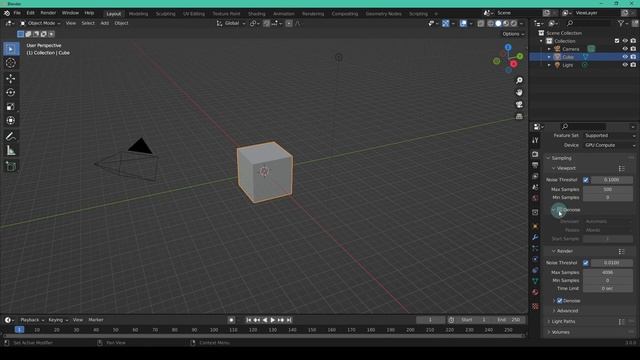Image resolution: width=640 pixels, height=360 pixels.
Task: Open the Texture checker properties tab
Action: [535, 306]
